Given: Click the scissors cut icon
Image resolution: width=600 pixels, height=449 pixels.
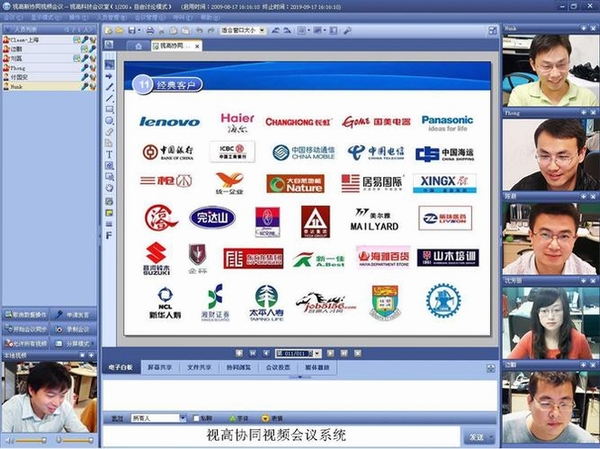Looking at the screenshot, I should coord(161,30).
